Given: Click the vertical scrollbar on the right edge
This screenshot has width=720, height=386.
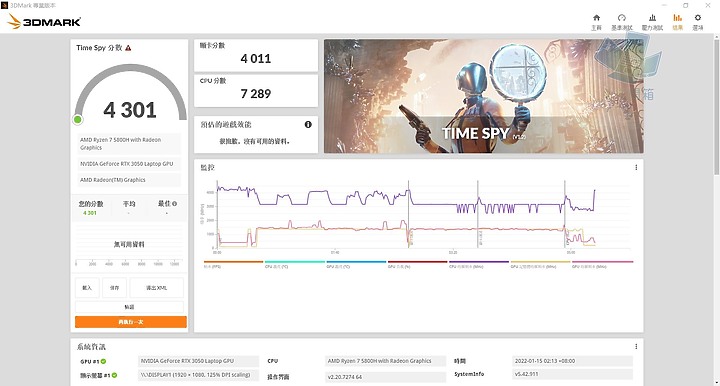Looking at the screenshot, I should (716, 106).
